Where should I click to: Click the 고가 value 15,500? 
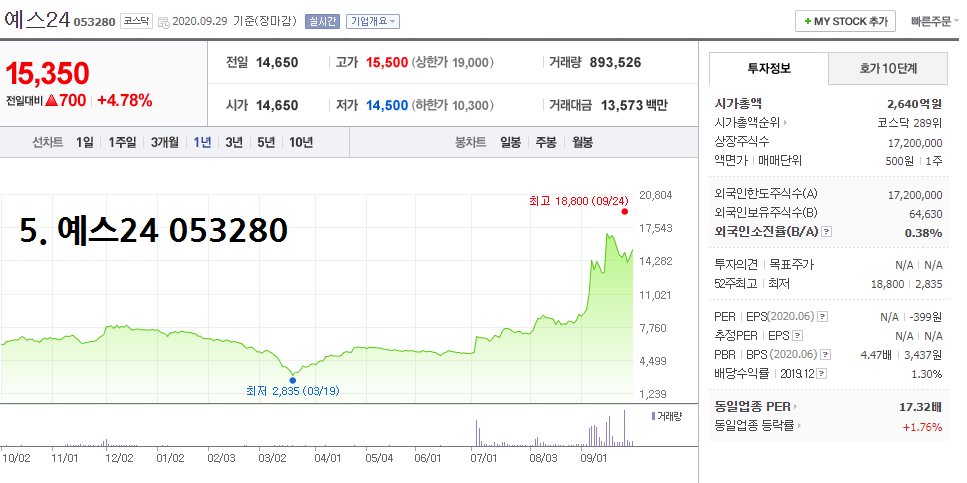point(387,62)
